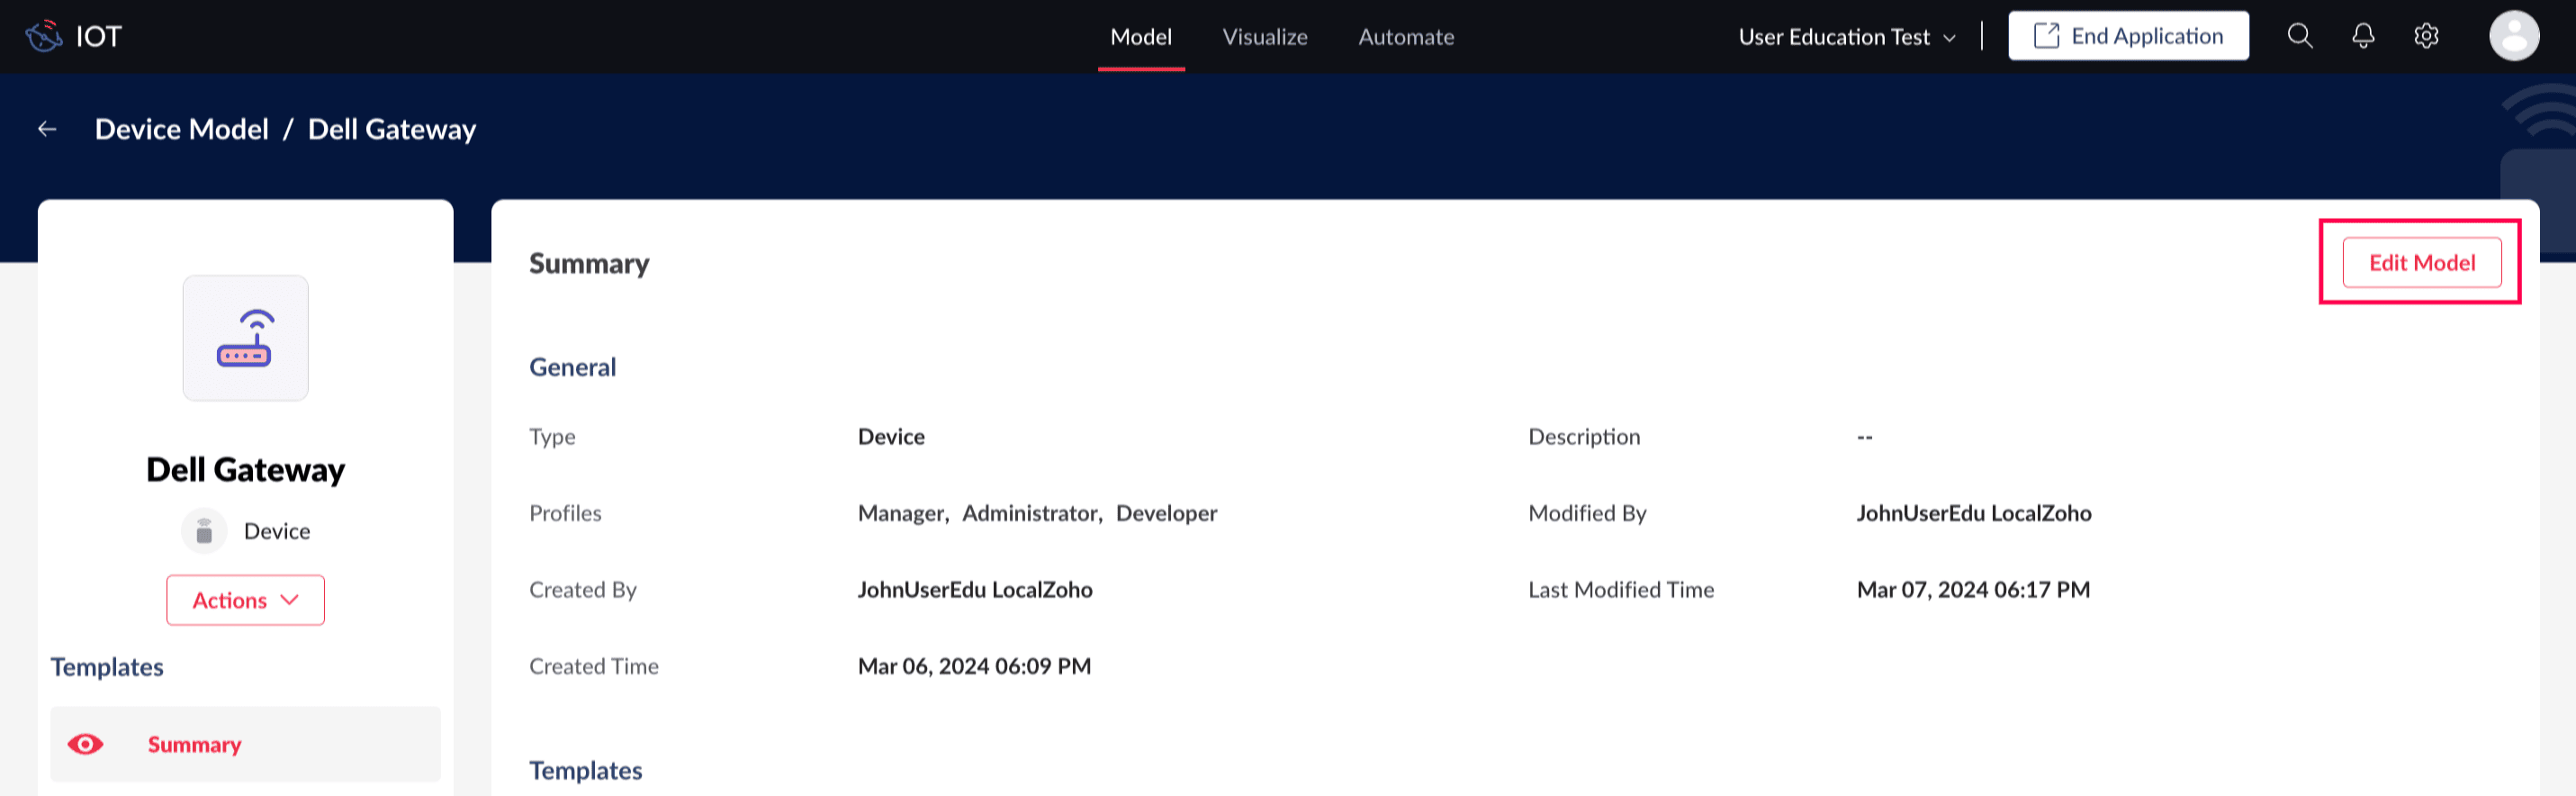
Task: Click the Administrator profile value
Action: point(1030,513)
